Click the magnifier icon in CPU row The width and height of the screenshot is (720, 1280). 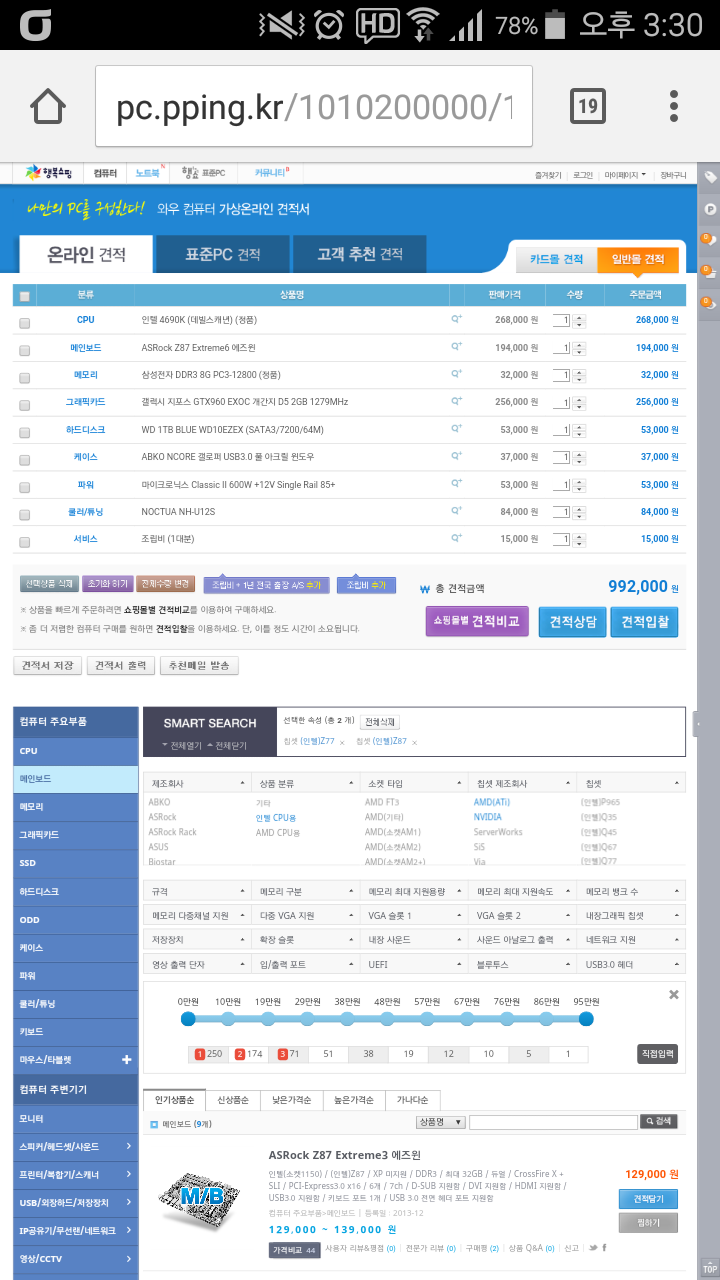tap(457, 319)
